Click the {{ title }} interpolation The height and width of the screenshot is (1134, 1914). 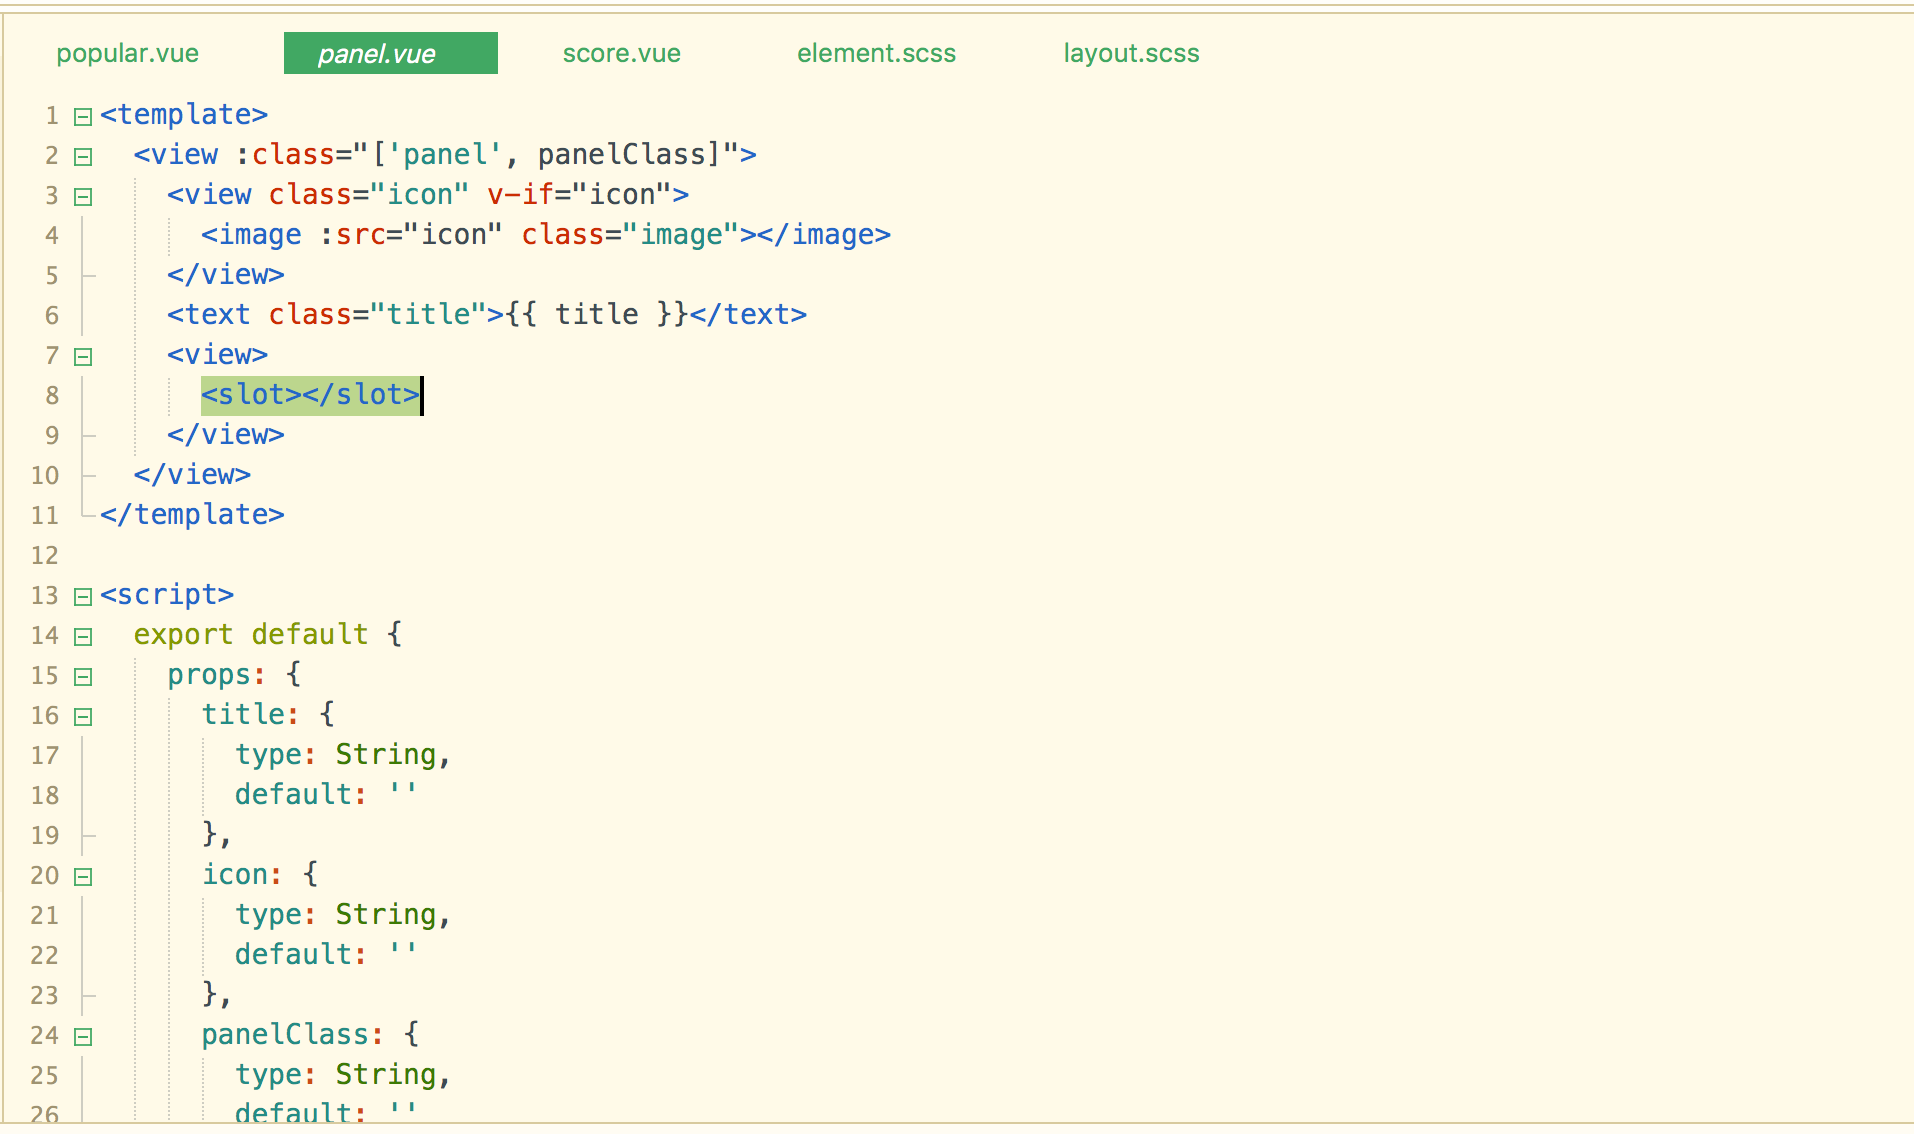click(597, 315)
